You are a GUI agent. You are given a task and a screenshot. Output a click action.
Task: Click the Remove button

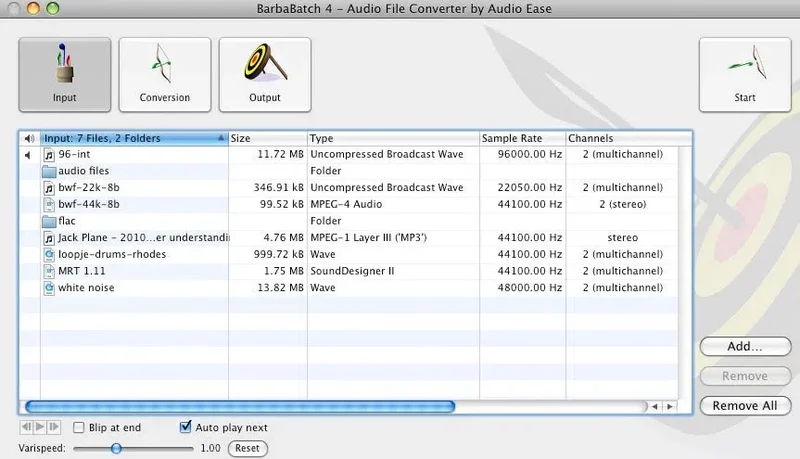[x=745, y=376]
